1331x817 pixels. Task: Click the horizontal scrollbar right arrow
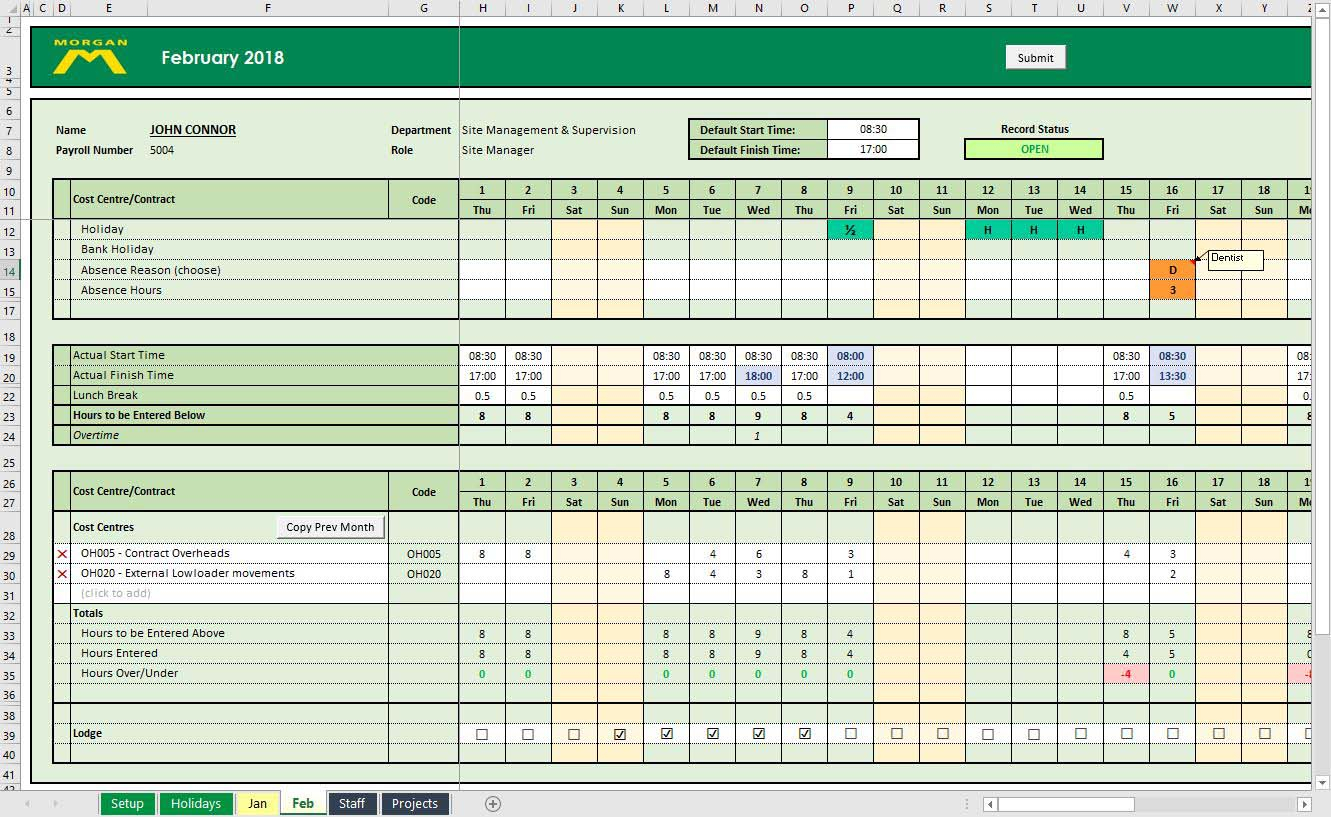click(1304, 804)
